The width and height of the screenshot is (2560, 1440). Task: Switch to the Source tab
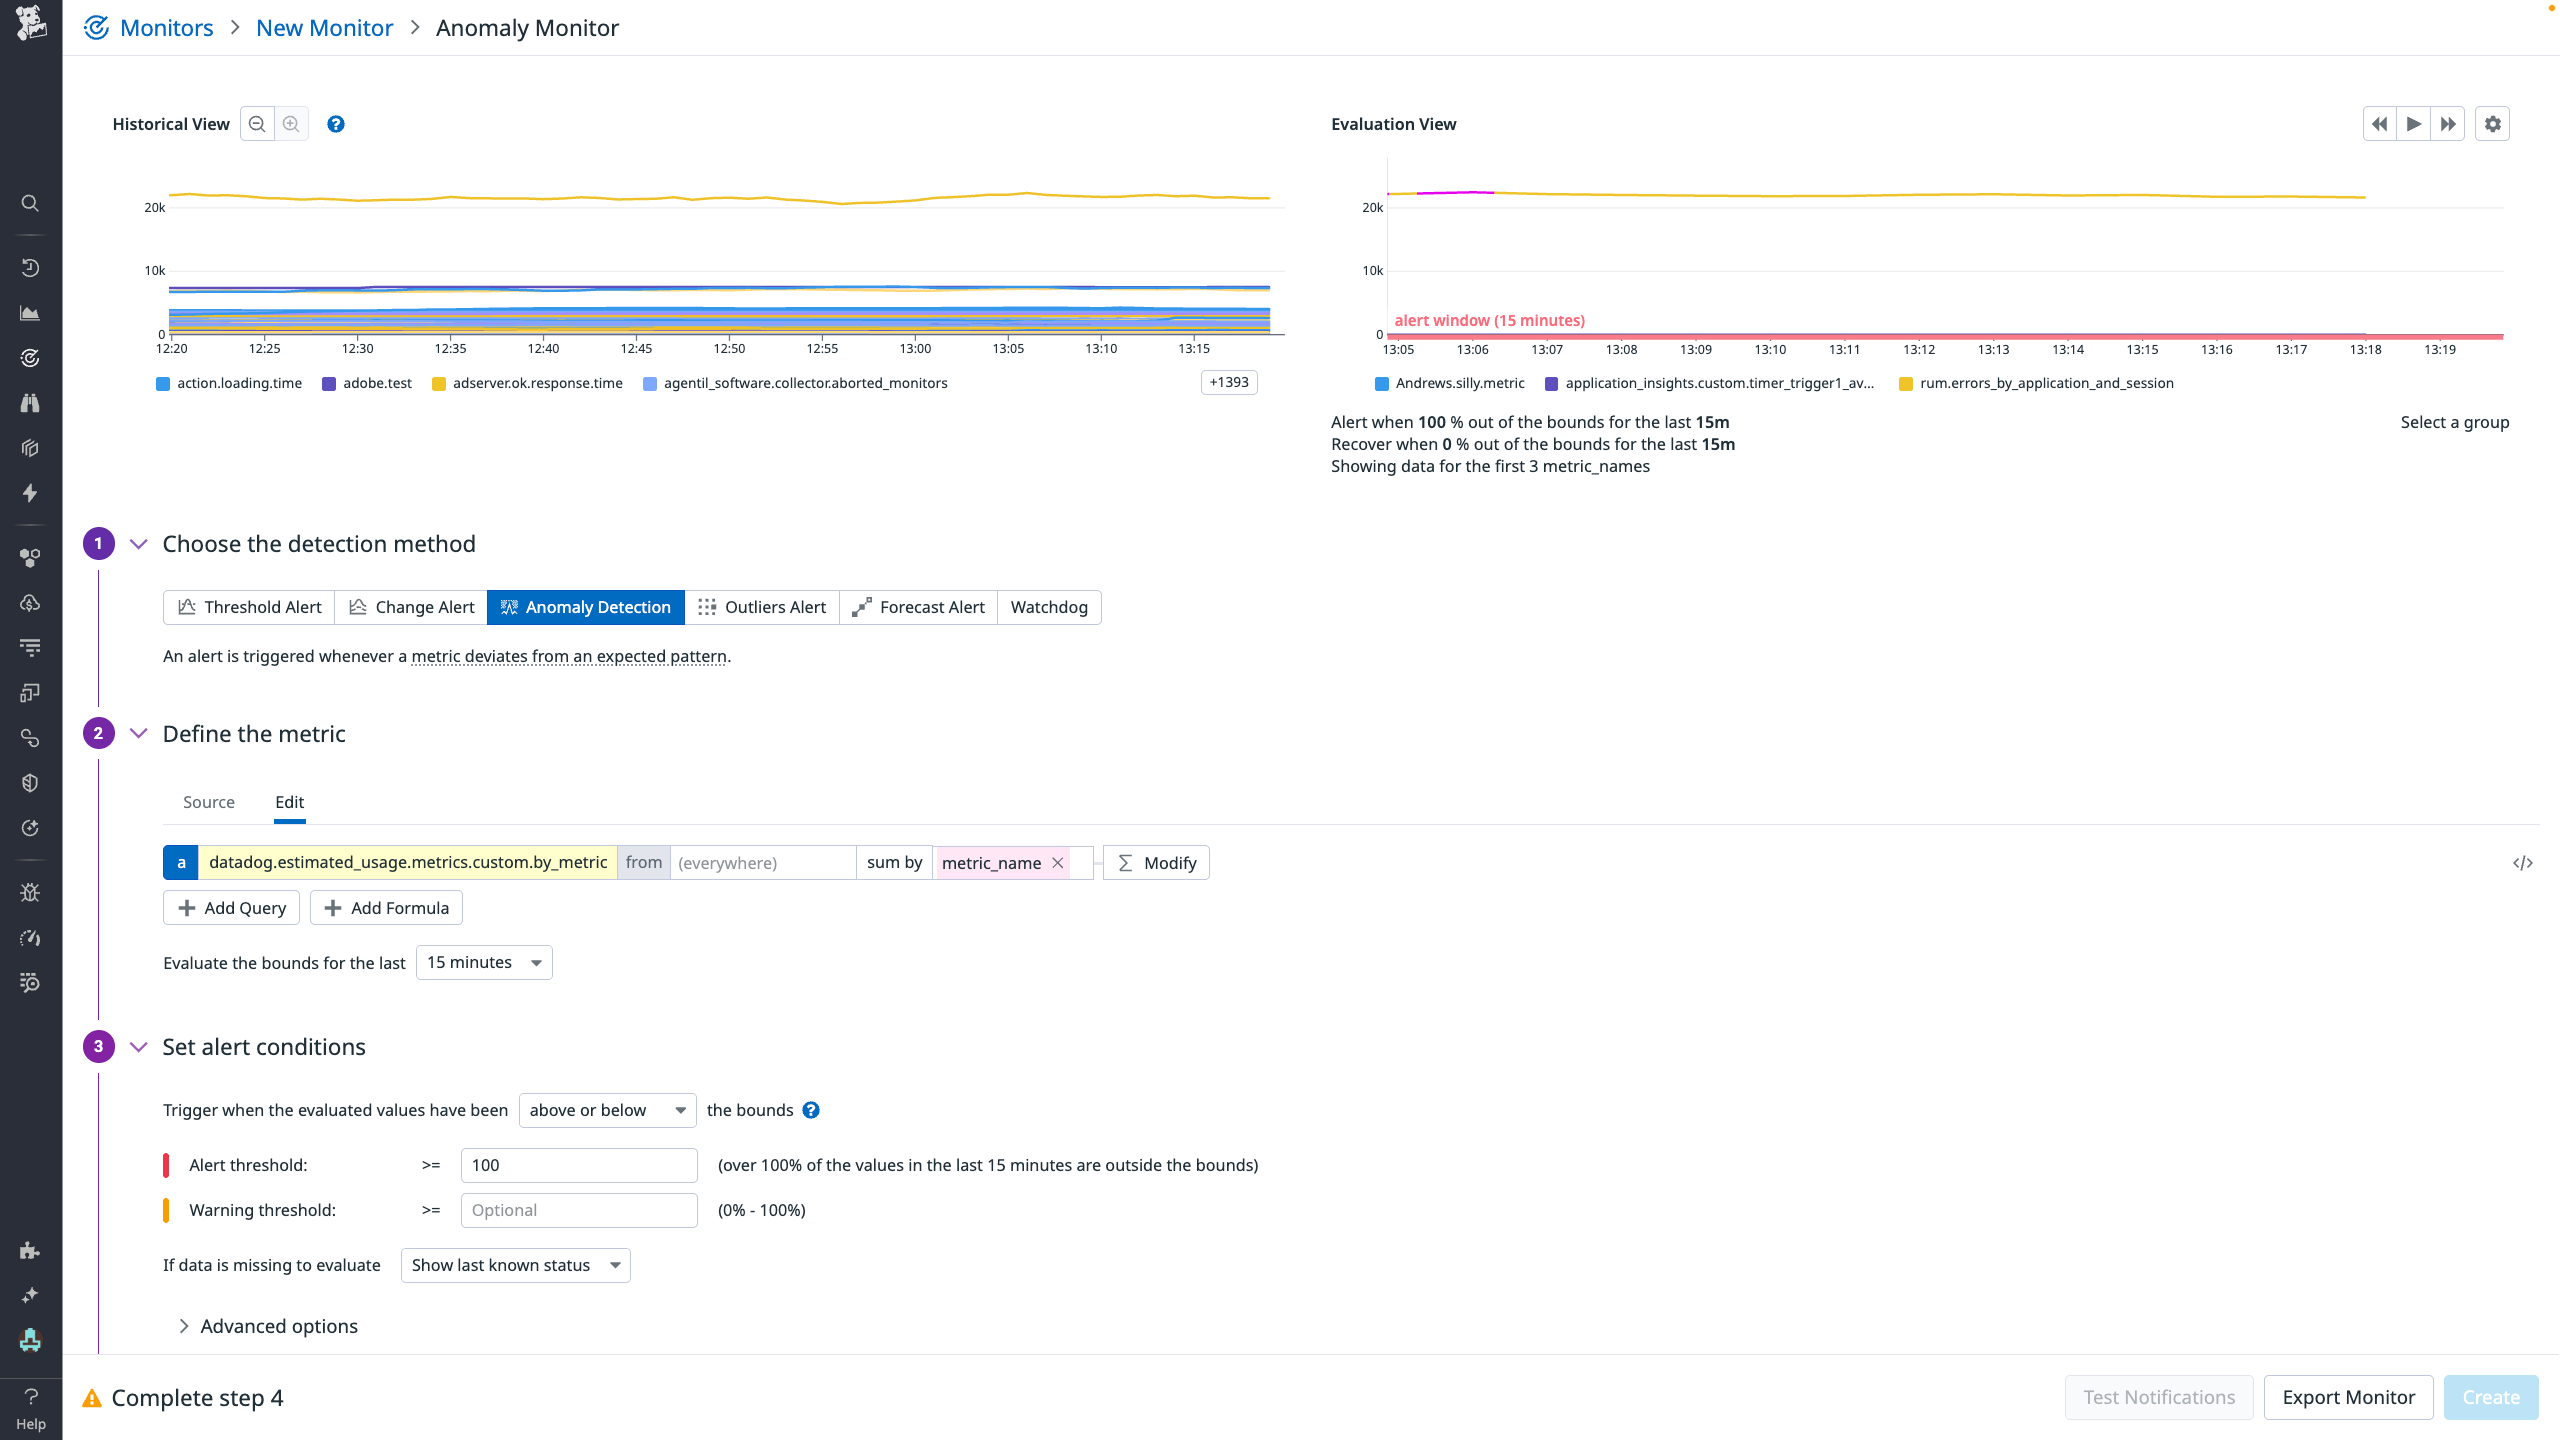click(x=208, y=802)
